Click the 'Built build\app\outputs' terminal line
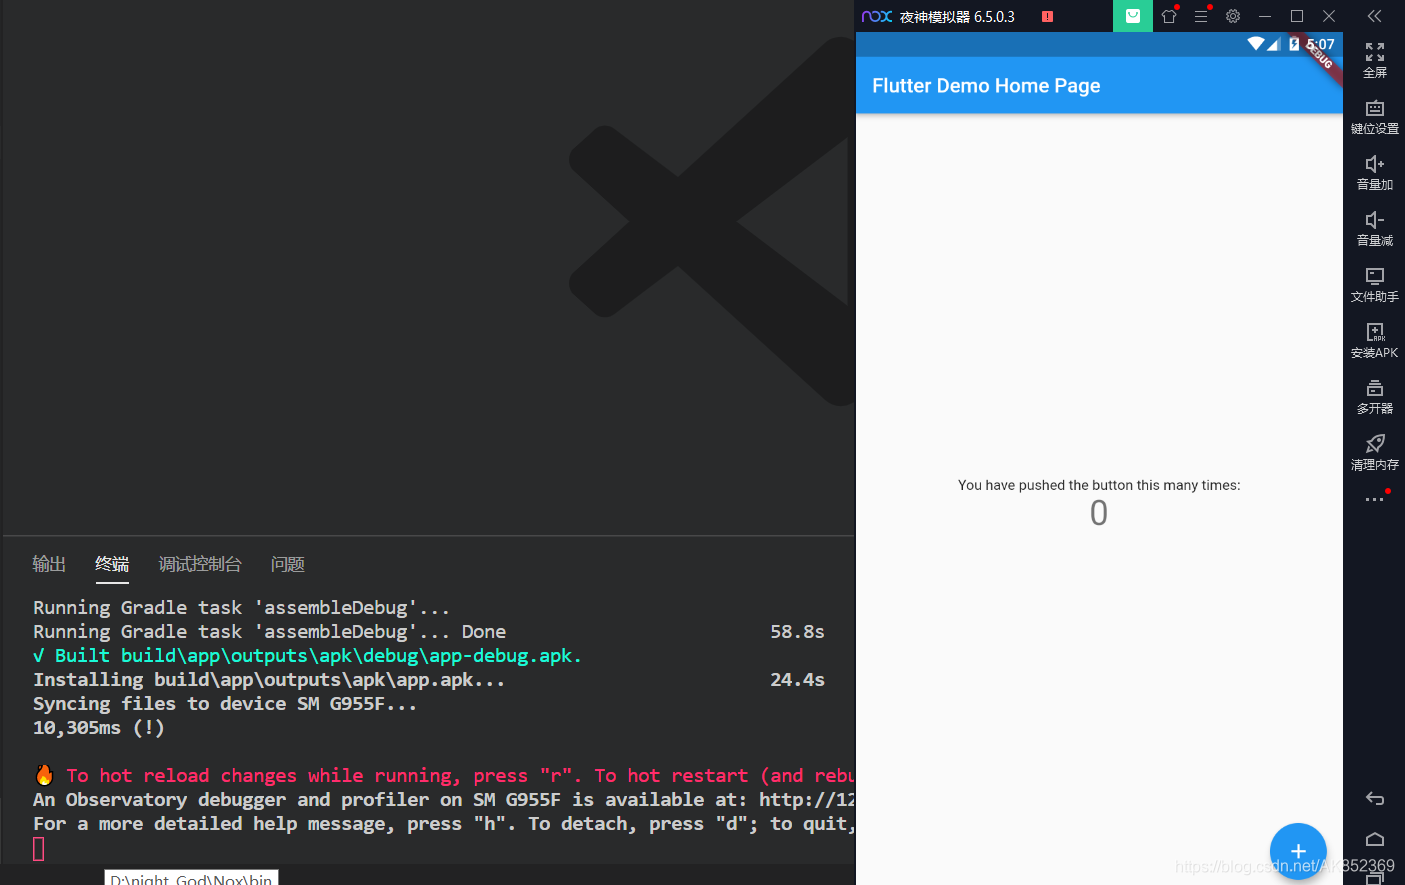The width and height of the screenshot is (1405, 885). (307, 656)
